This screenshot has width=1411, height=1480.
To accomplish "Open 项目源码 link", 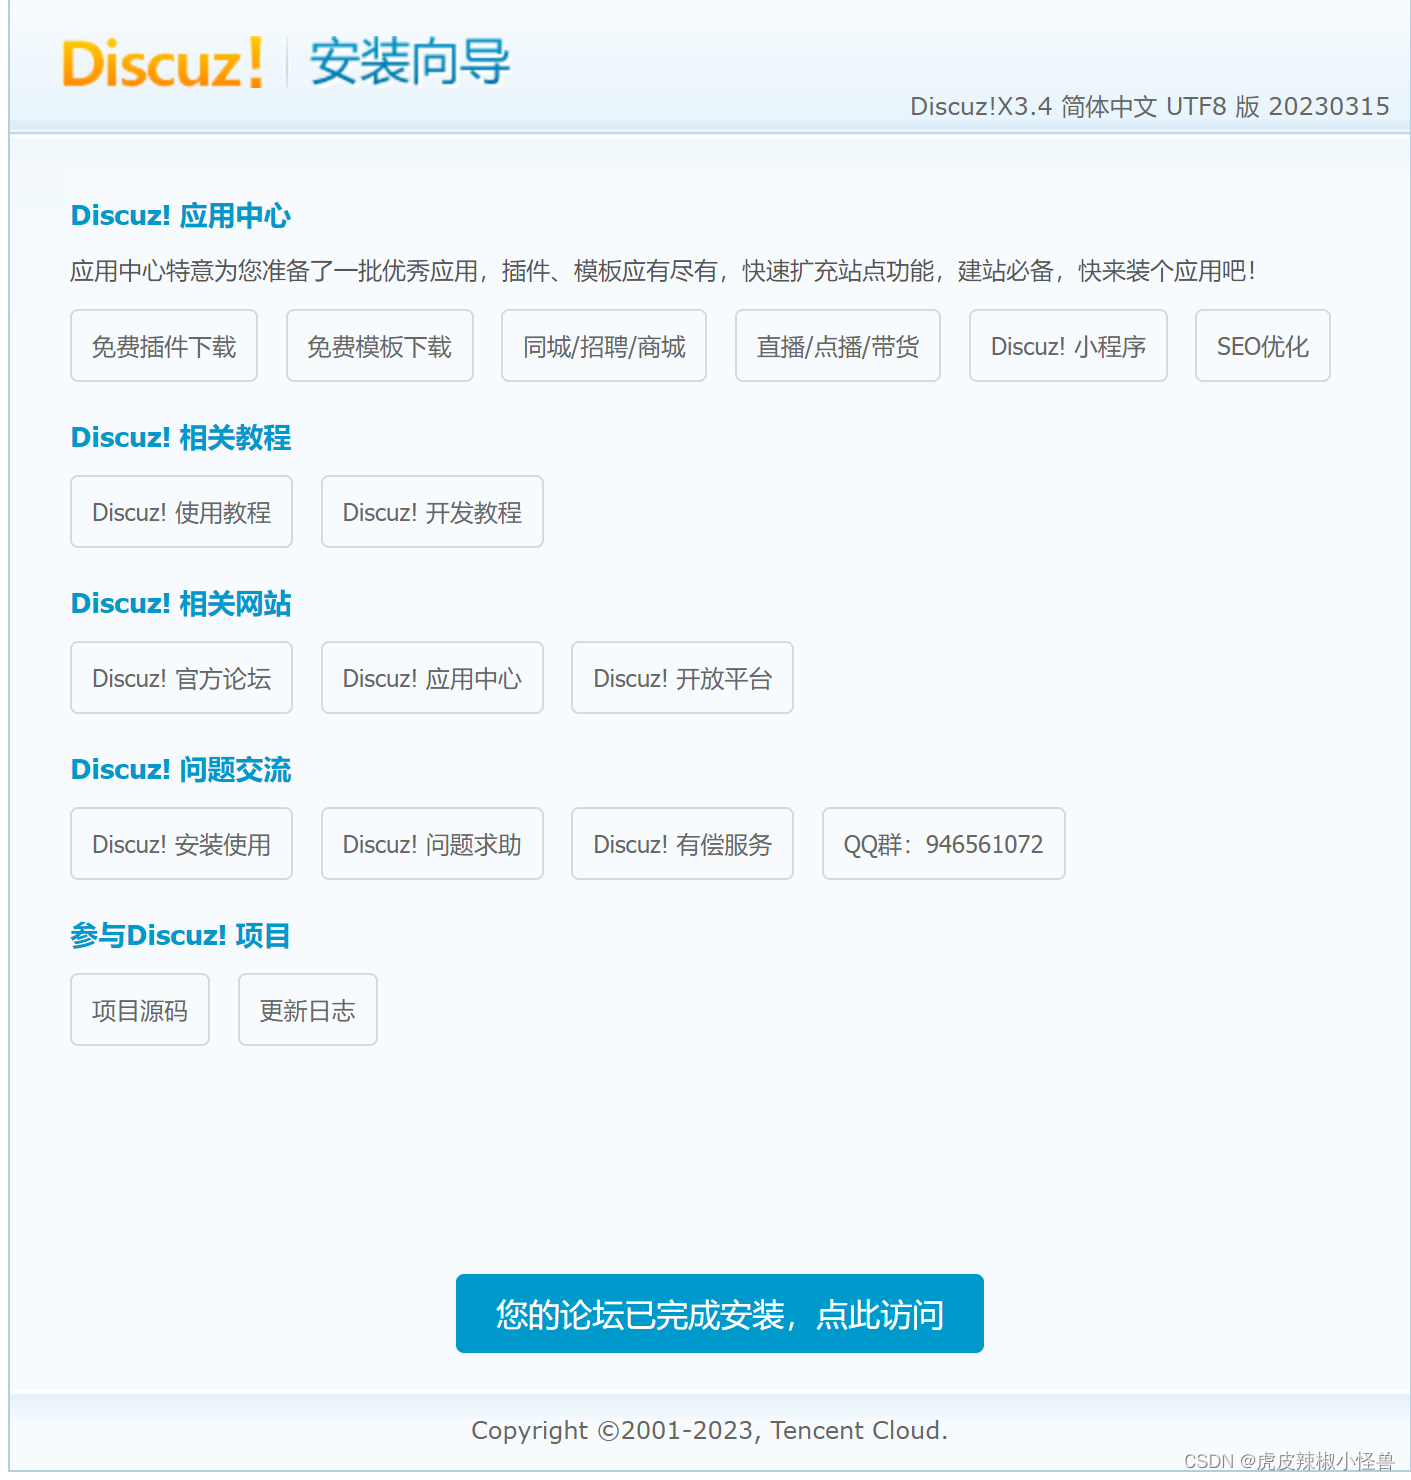I will pos(140,1010).
